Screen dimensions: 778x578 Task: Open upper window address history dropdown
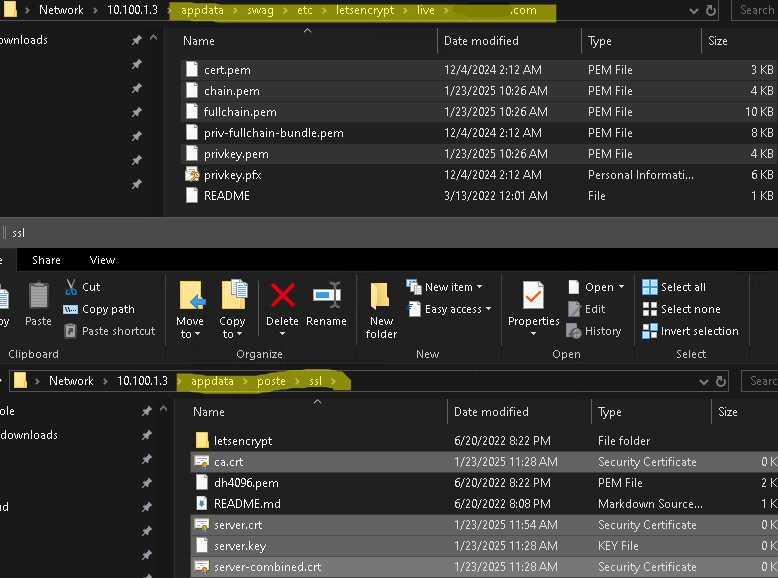pos(694,11)
